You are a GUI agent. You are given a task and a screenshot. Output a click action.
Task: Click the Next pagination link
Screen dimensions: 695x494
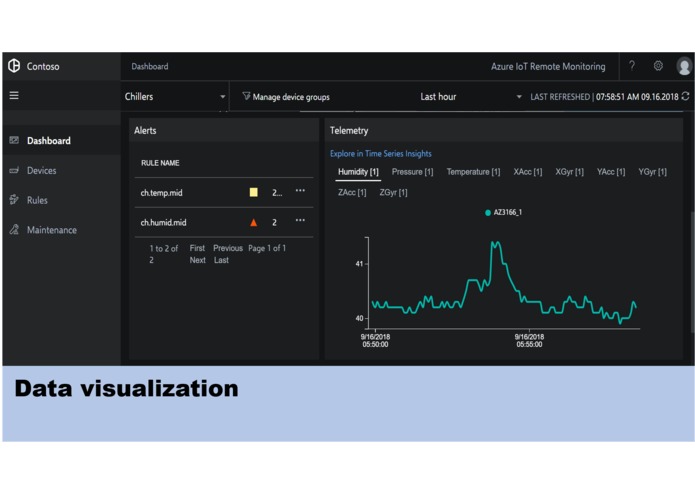pyautogui.click(x=197, y=260)
